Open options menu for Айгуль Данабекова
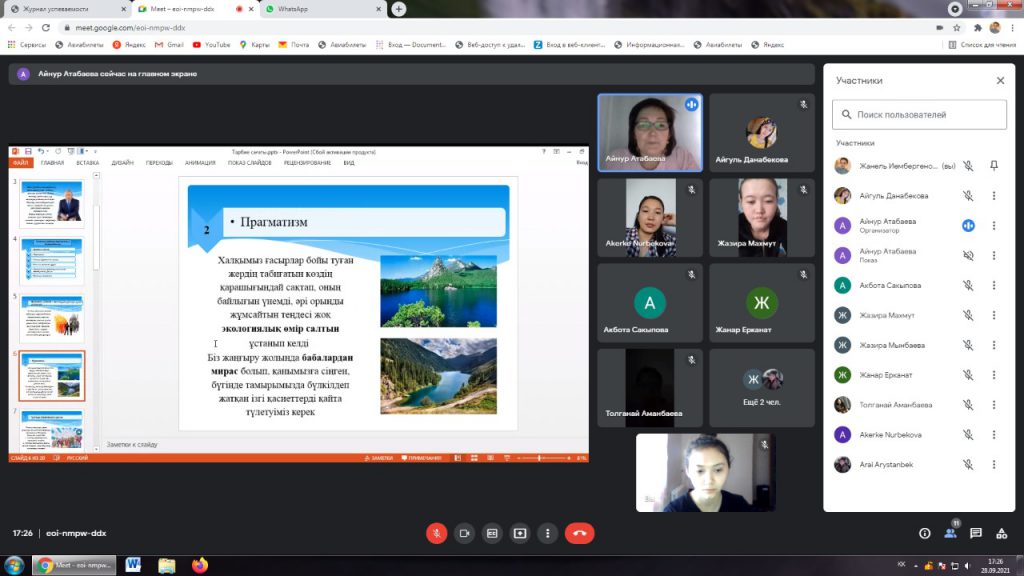 pyautogui.click(x=994, y=196)
